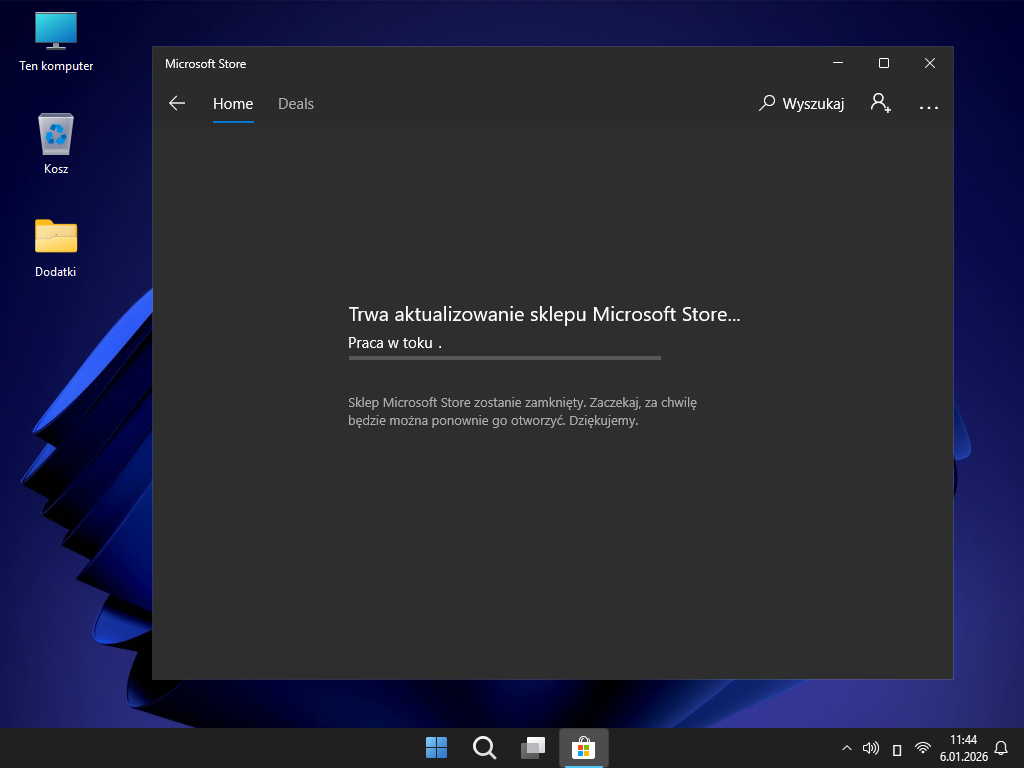This screenshot has height=768, width=1024.
Task: Open the Home tab
Action: [x=233, y=104]
